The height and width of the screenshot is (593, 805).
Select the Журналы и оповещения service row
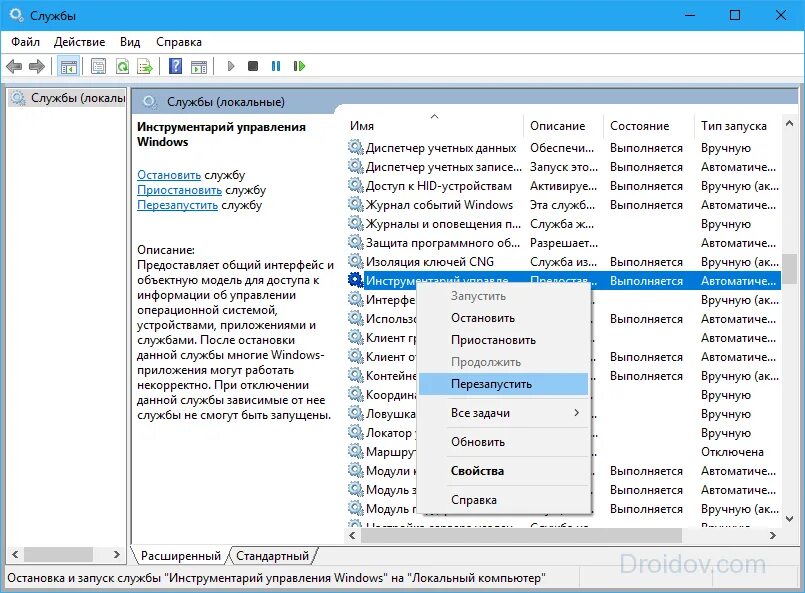click(x=563, y=224)
